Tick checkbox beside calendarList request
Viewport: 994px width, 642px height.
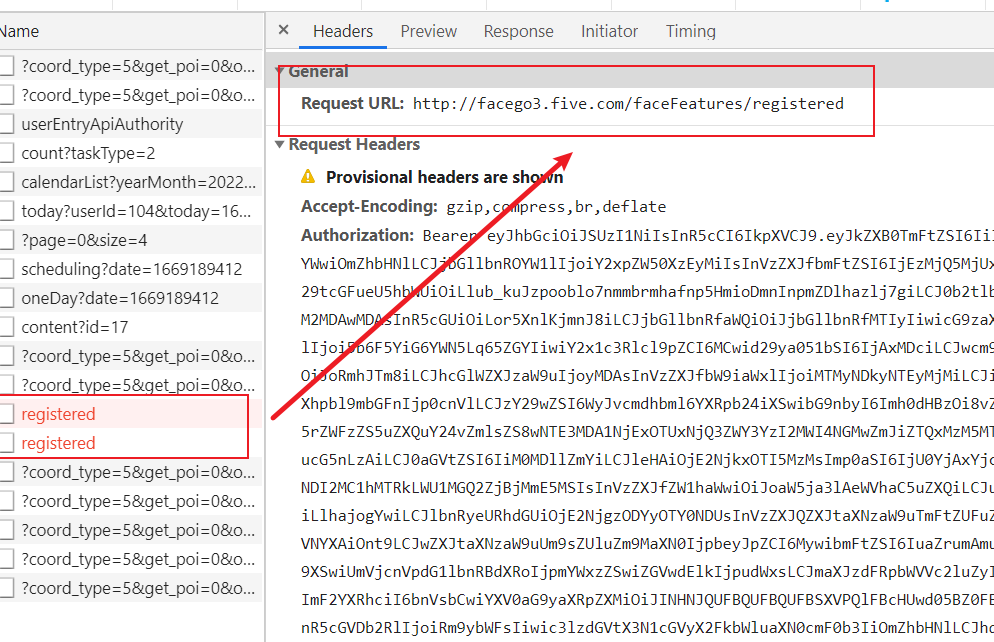(6, 183)
